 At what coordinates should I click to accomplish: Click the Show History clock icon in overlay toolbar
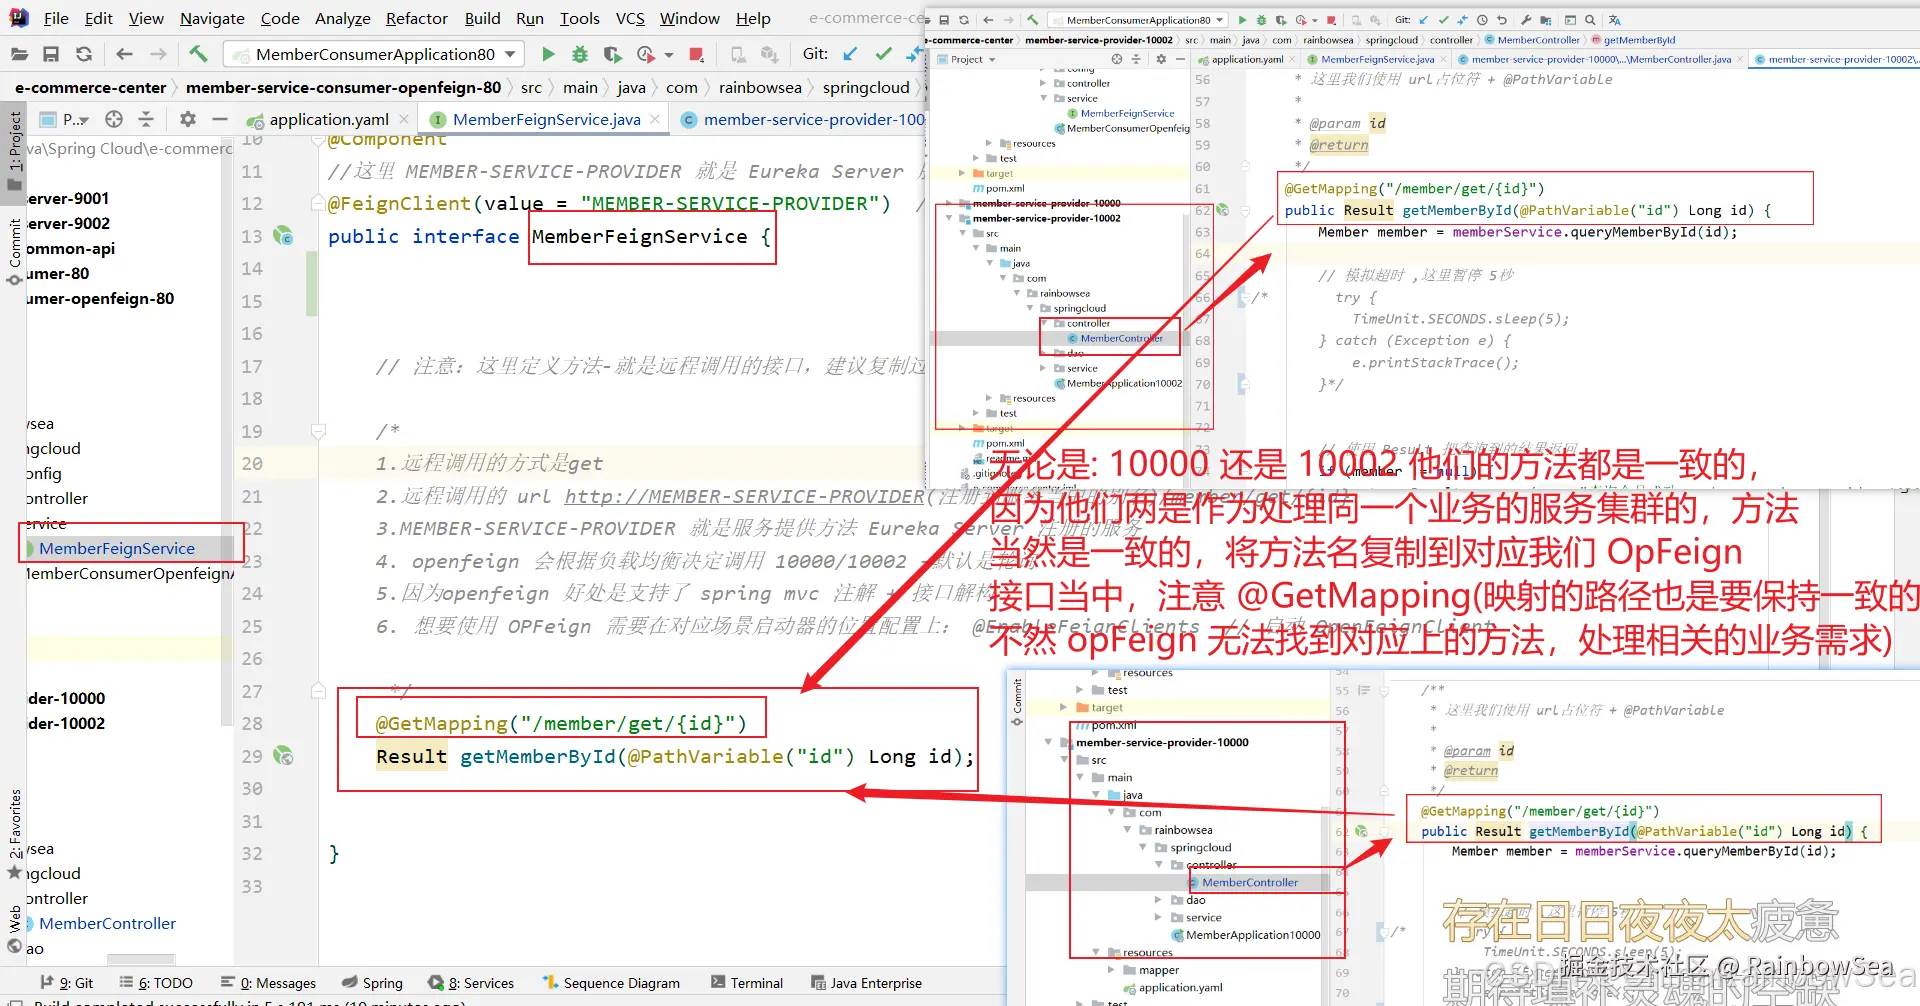(x=1482, y=20)
